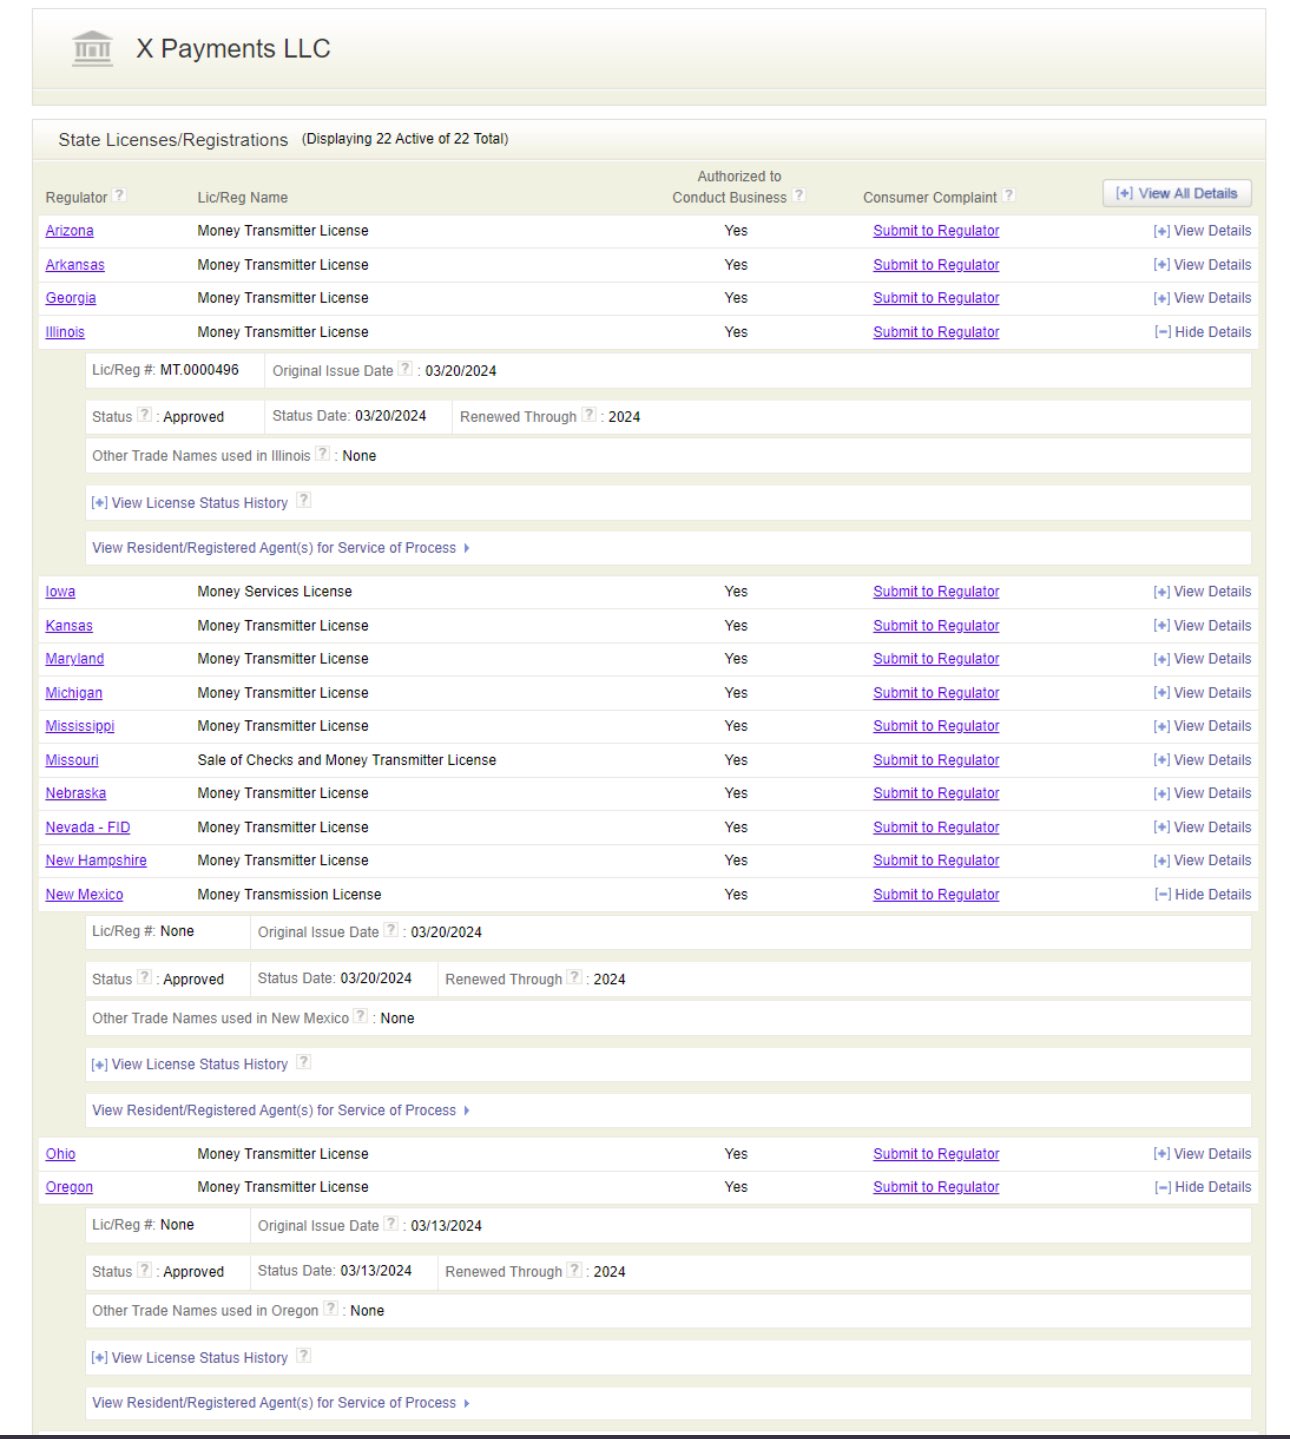Visit the Oregon regulator link
The image size is (1290, 1439).
(x=69, y=1187)
